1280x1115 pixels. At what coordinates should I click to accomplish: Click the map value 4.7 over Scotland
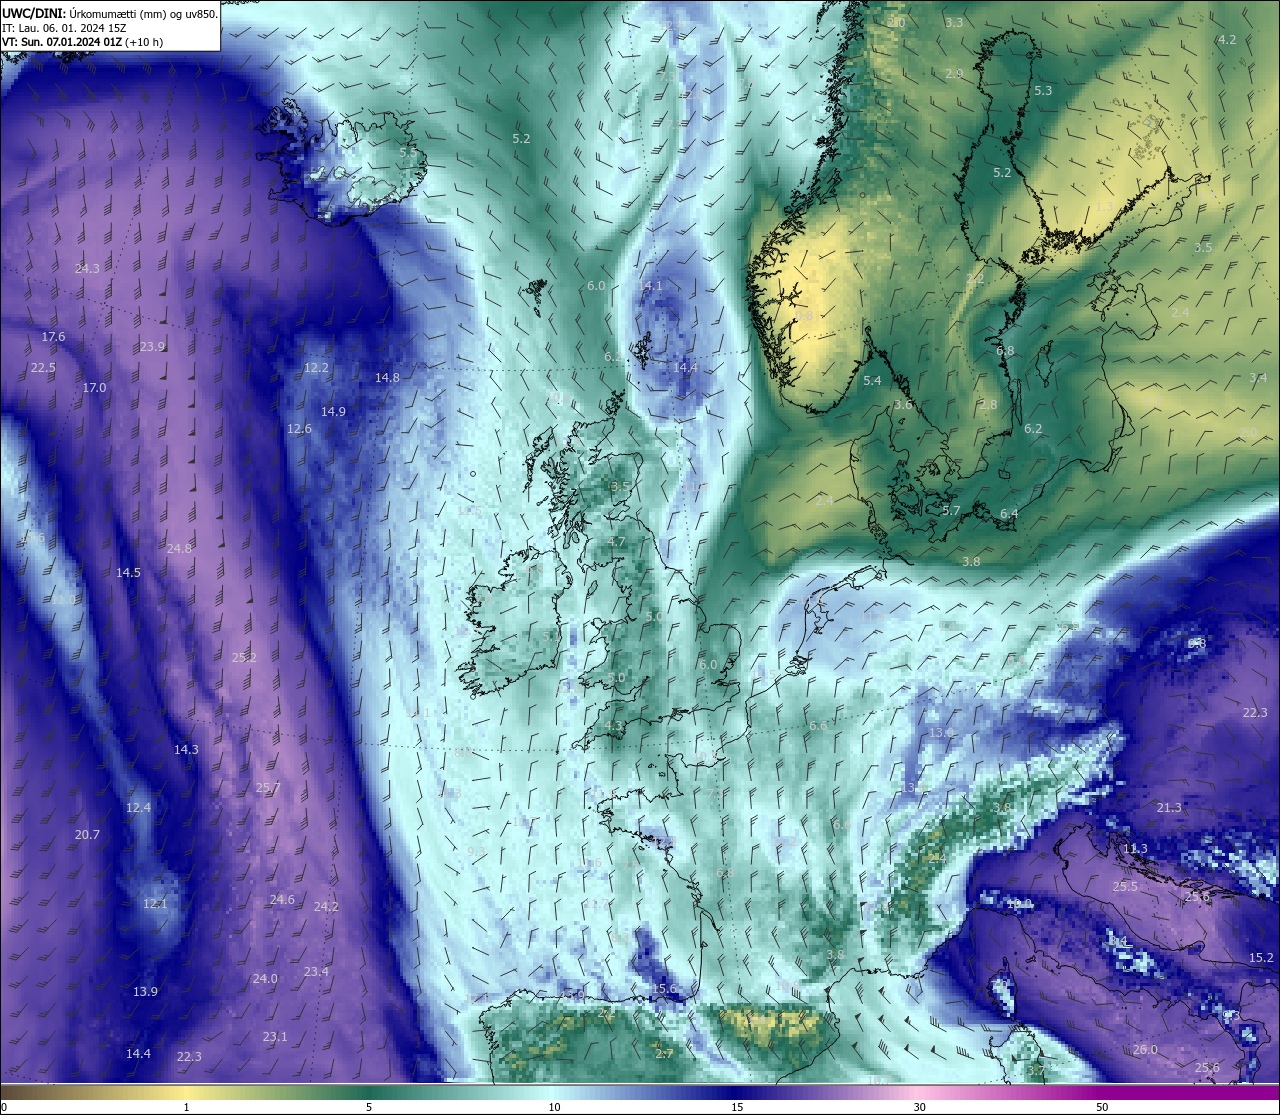point(616,541)
